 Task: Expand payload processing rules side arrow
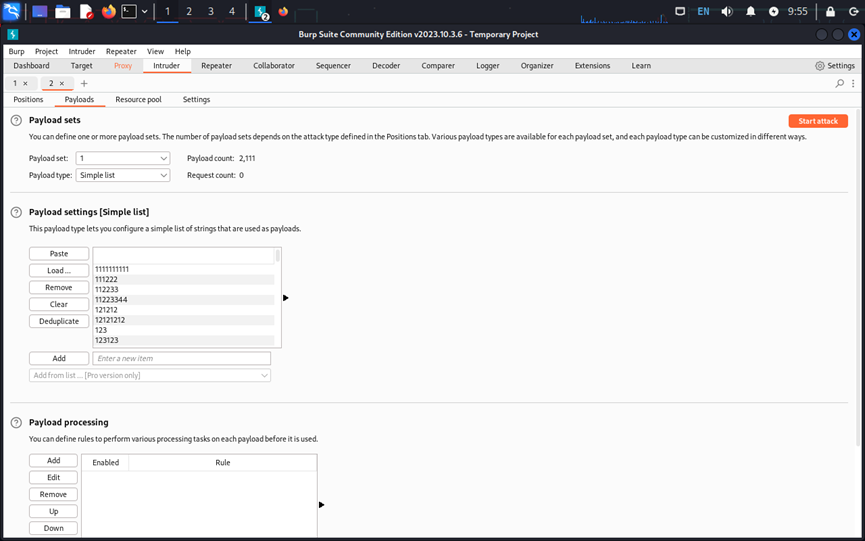322,505
